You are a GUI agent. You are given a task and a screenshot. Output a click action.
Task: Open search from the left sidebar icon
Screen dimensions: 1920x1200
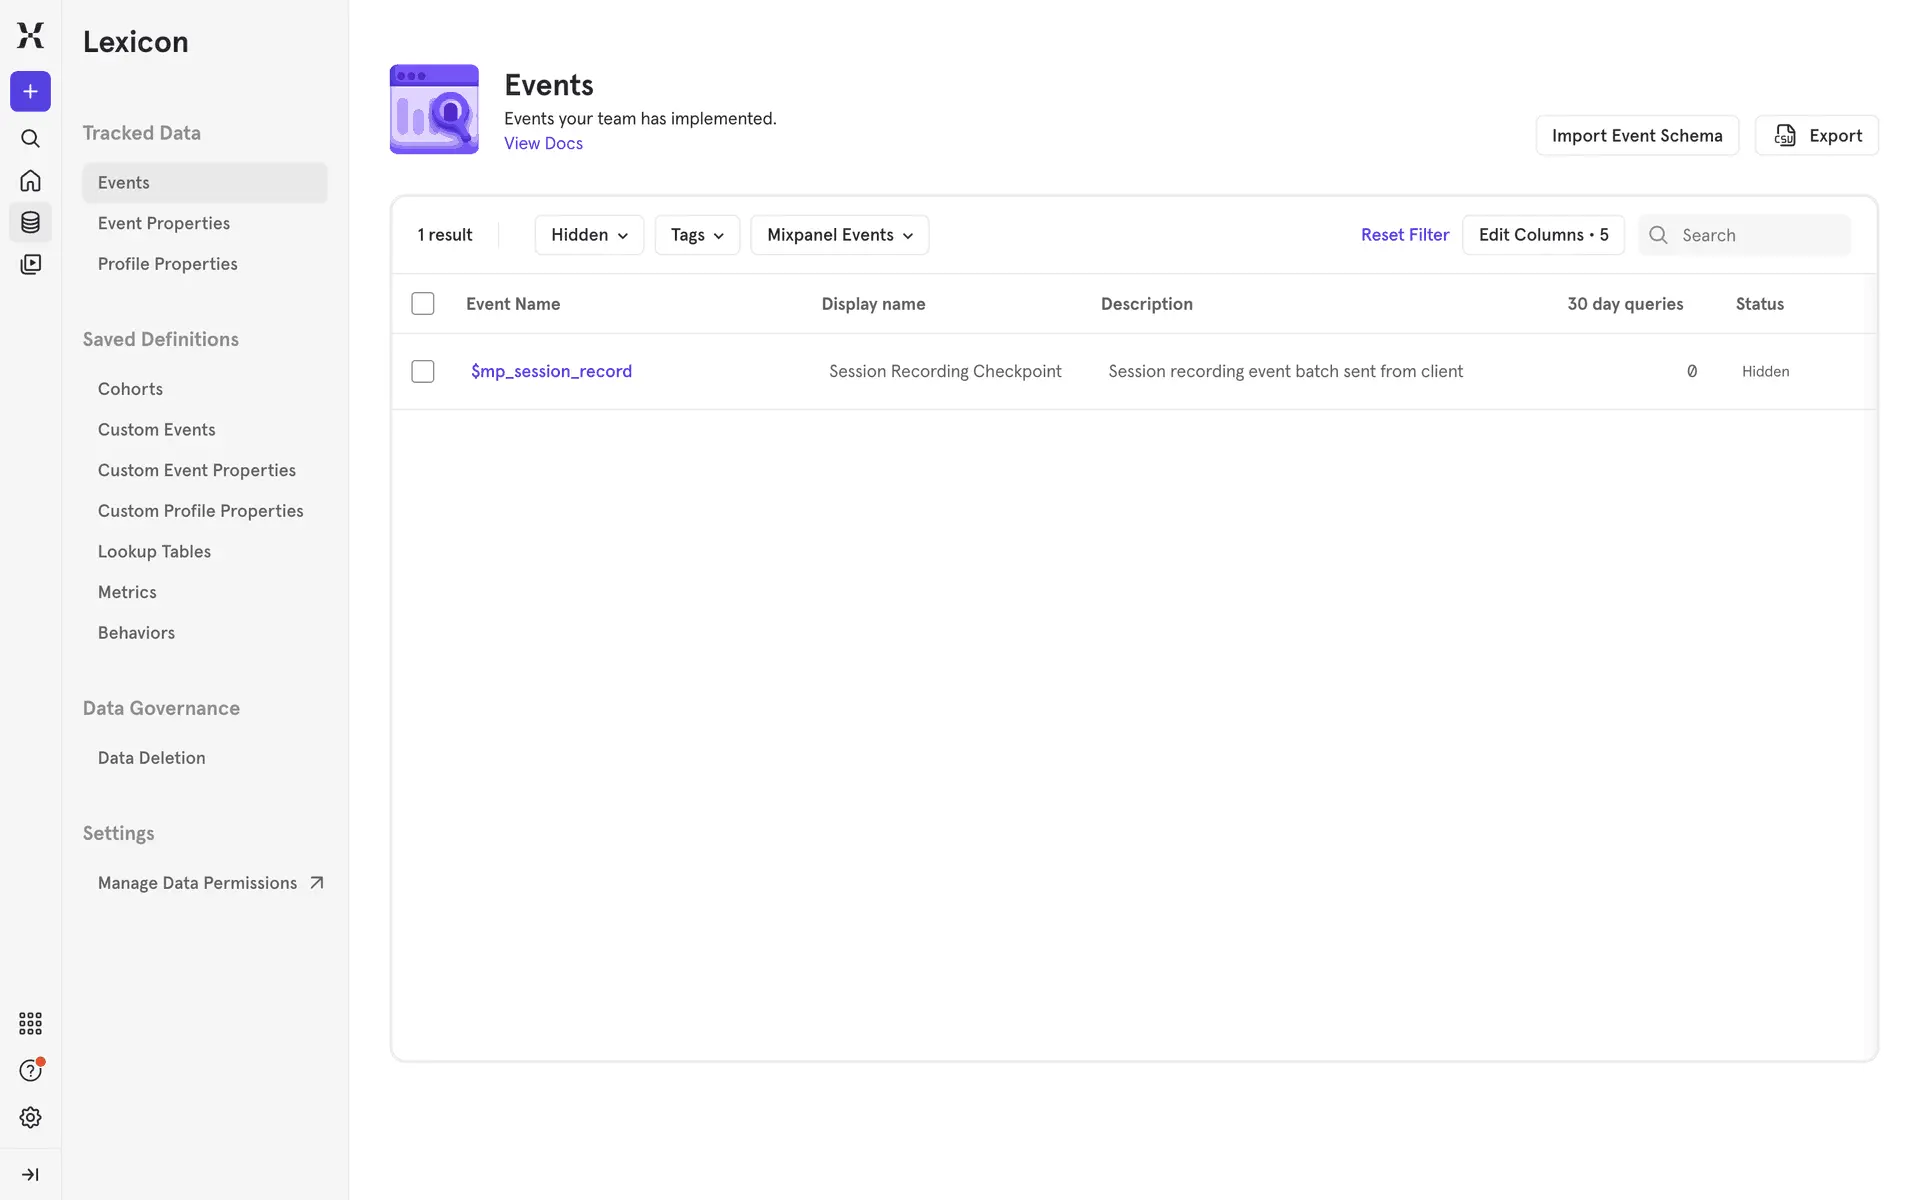[30, 139]
